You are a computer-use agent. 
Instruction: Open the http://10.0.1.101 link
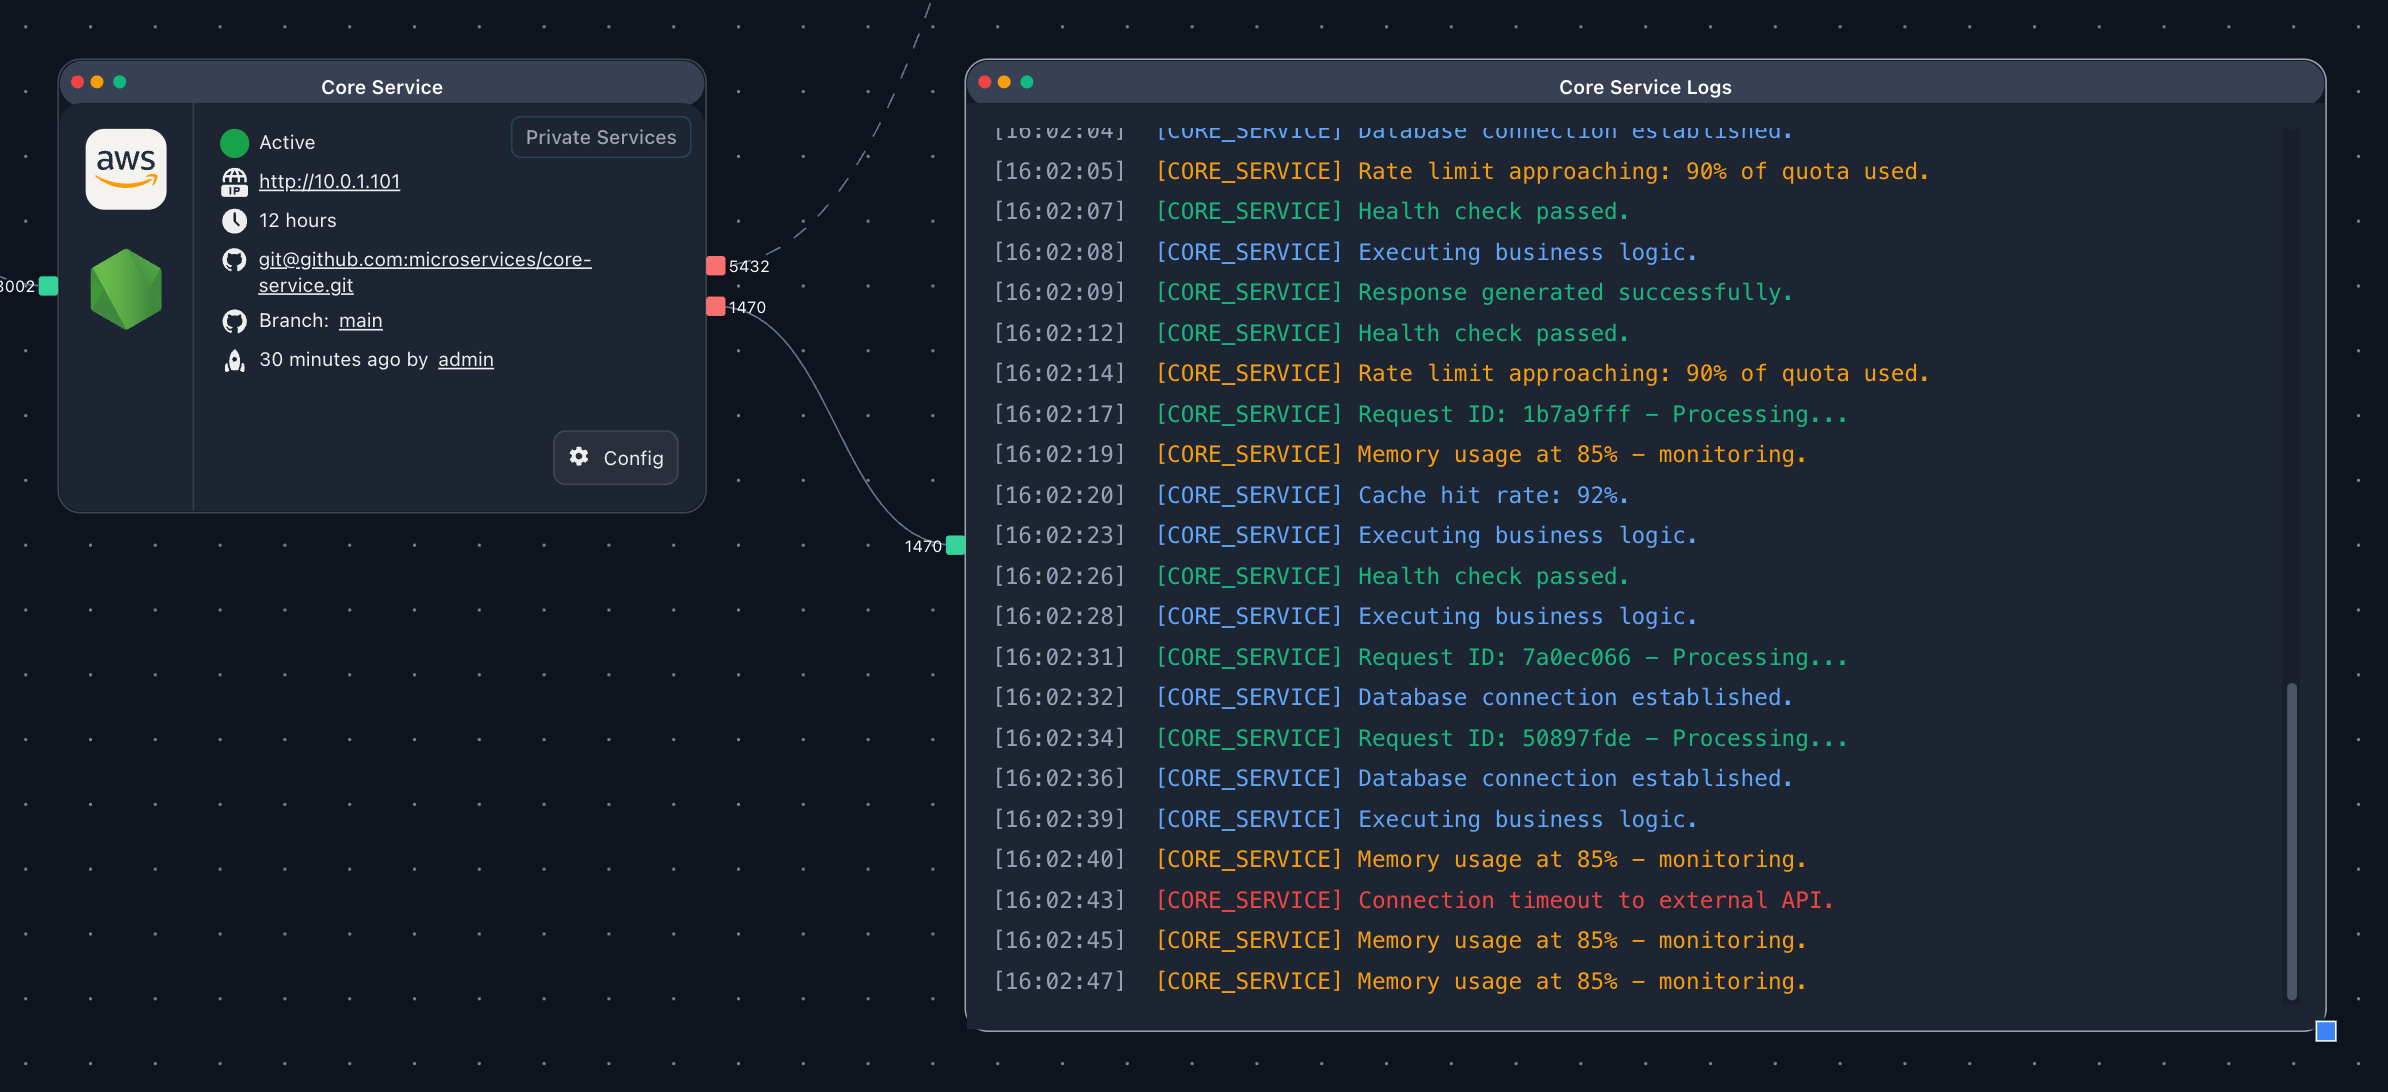click(329, 181)
